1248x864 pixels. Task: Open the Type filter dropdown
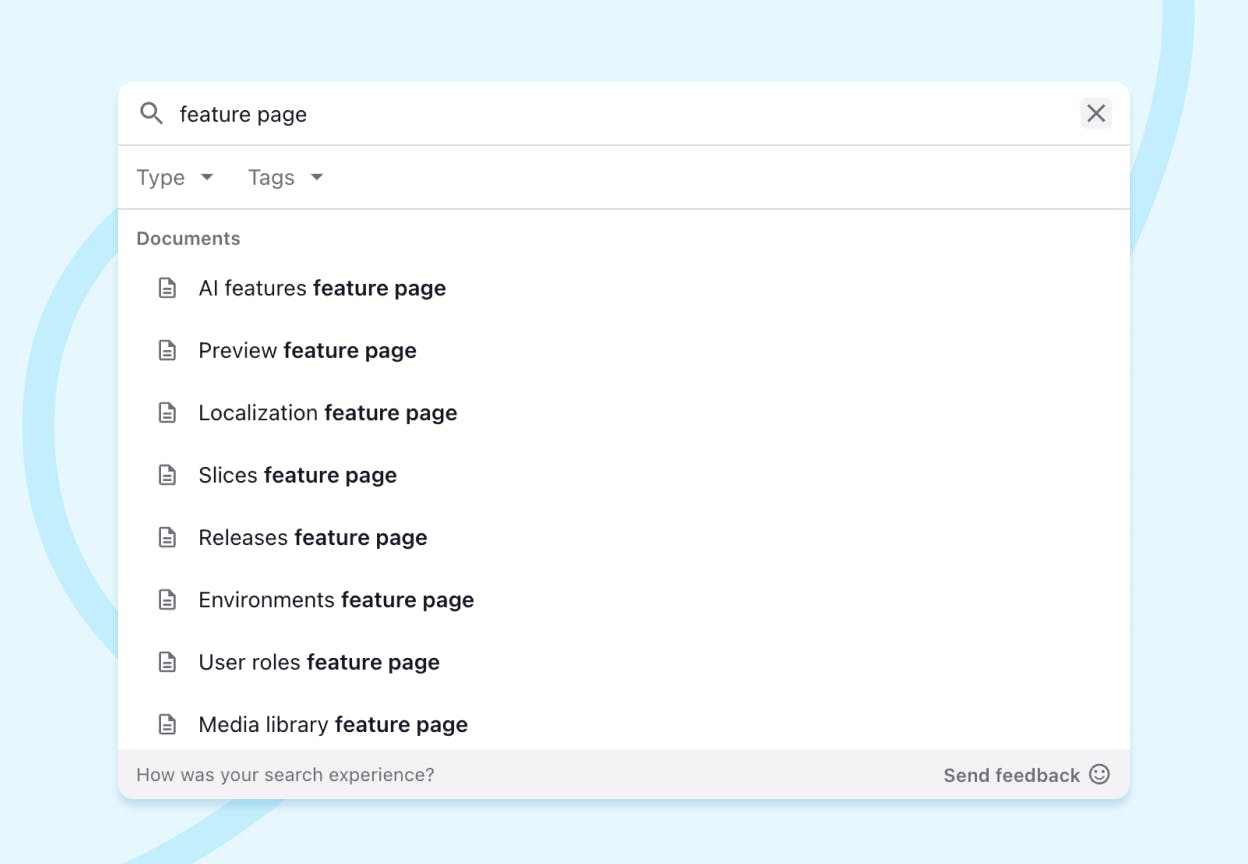coord(174,177)
